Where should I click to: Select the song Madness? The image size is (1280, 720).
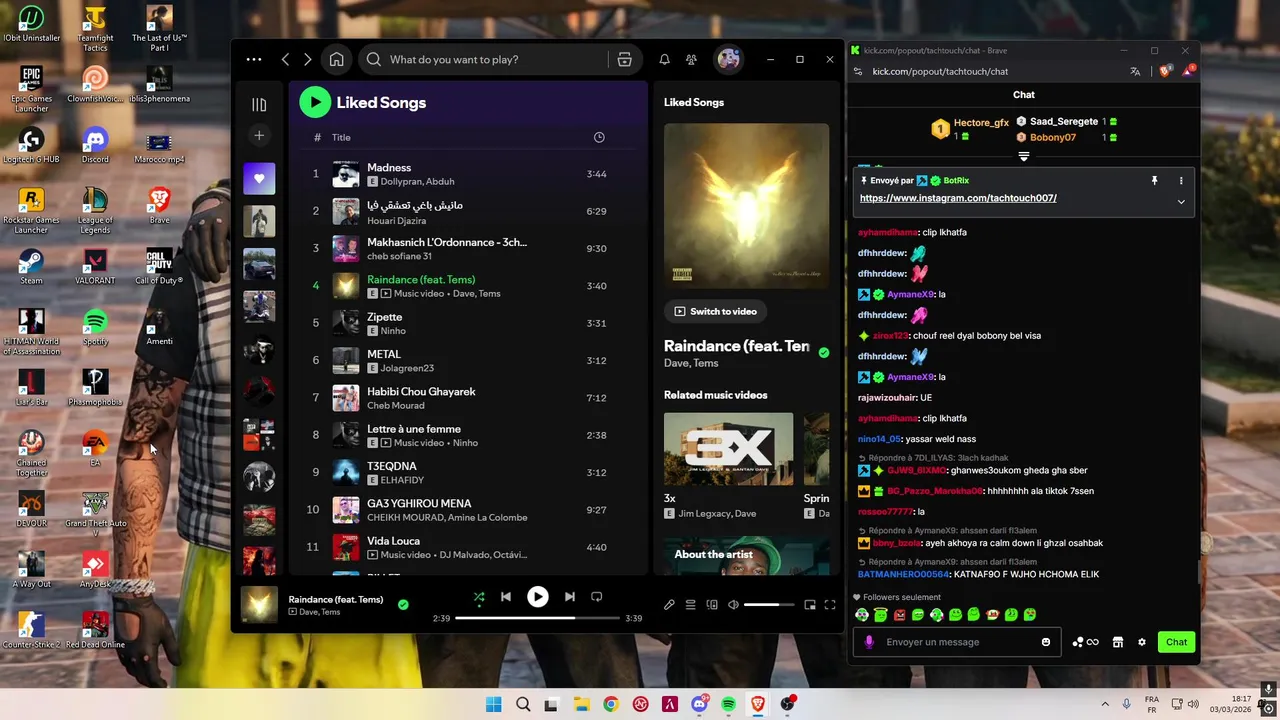(389, 167)
